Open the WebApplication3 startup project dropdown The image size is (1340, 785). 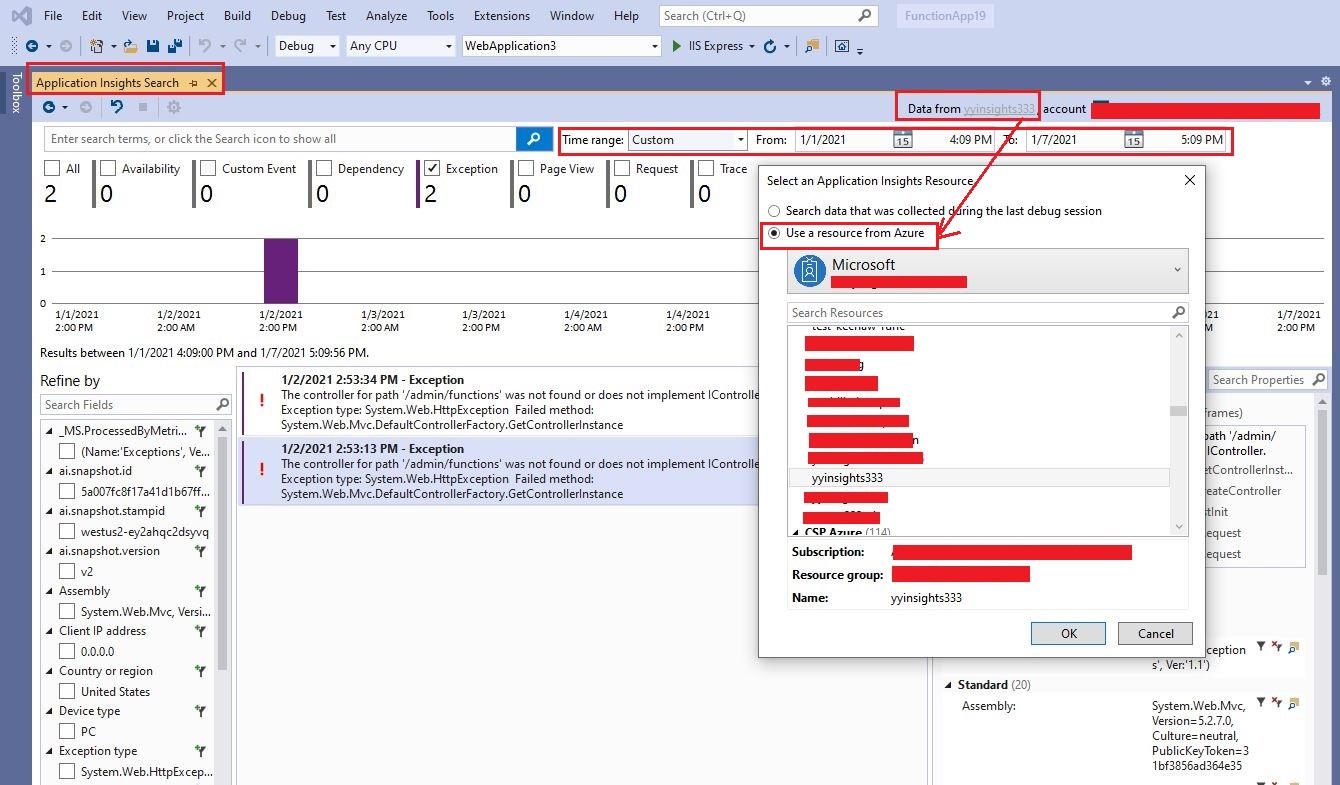tap(562, 46)
